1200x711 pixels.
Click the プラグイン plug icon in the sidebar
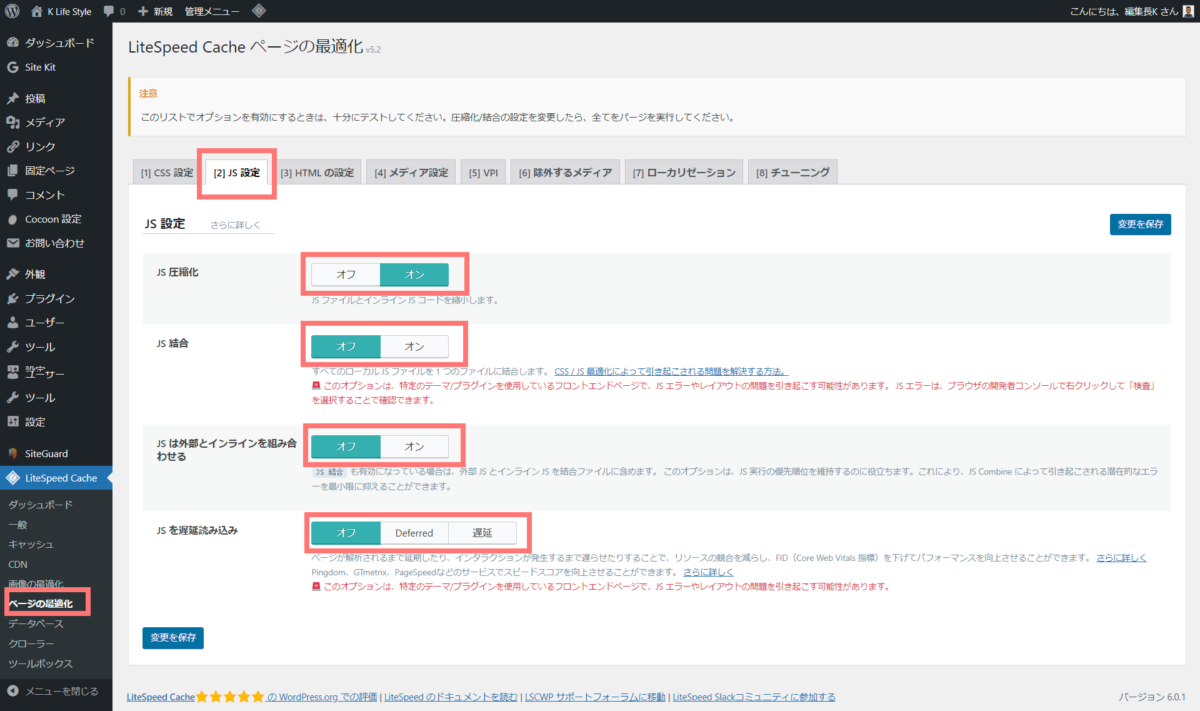[x=12, y=300]
